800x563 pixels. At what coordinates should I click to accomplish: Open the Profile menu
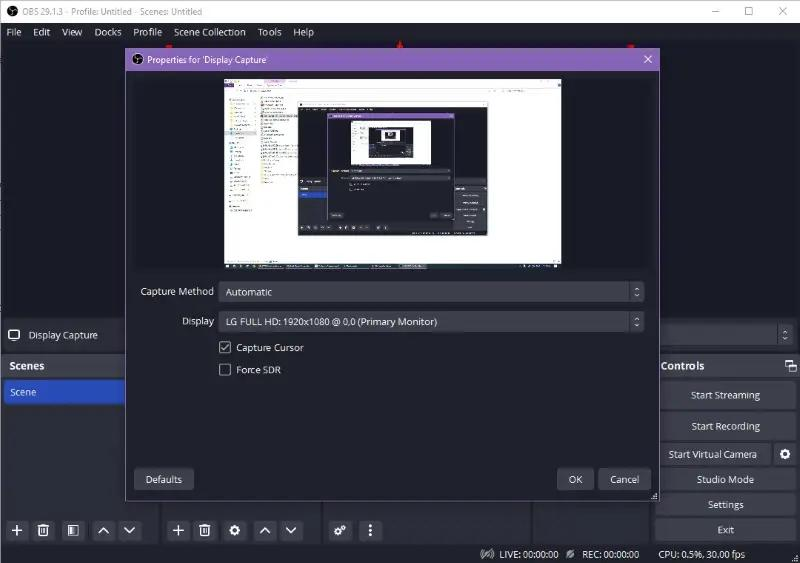coord(147,32)
